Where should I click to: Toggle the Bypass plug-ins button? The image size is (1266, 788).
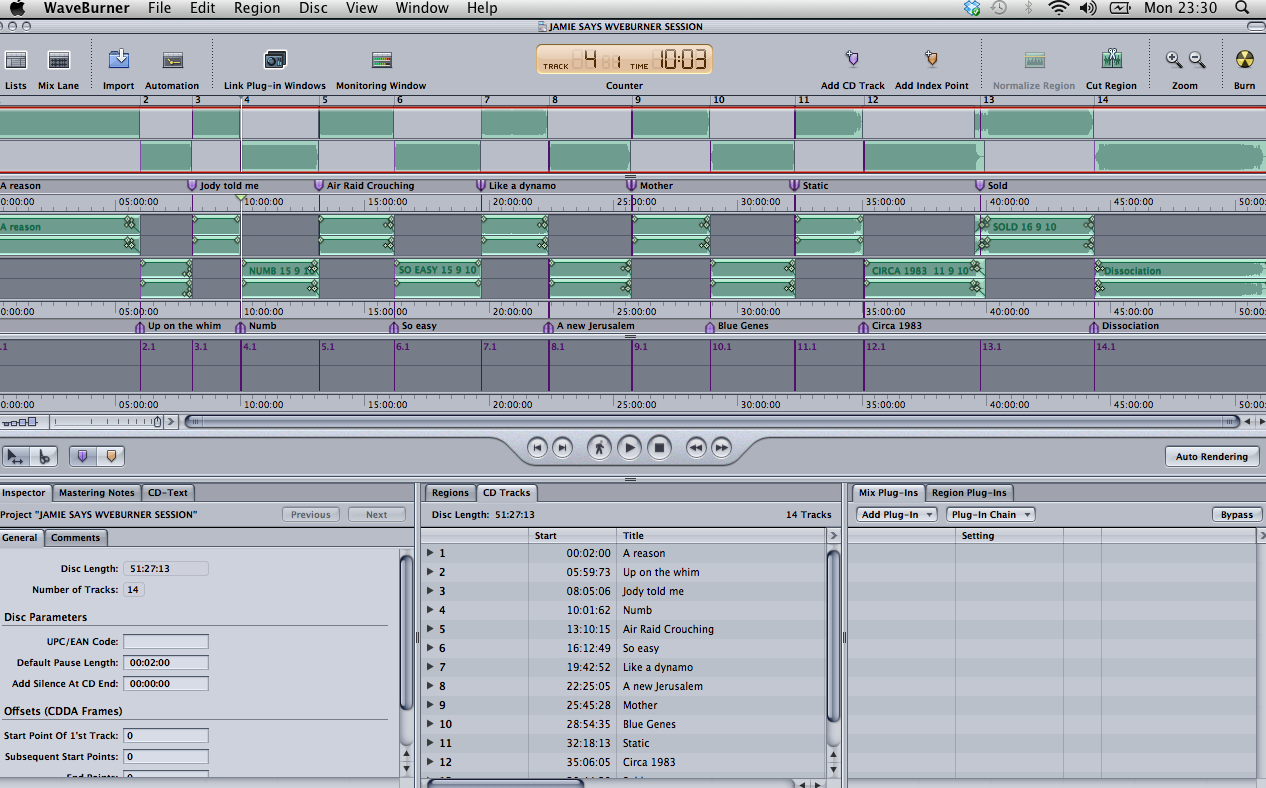coord(1236,515)
